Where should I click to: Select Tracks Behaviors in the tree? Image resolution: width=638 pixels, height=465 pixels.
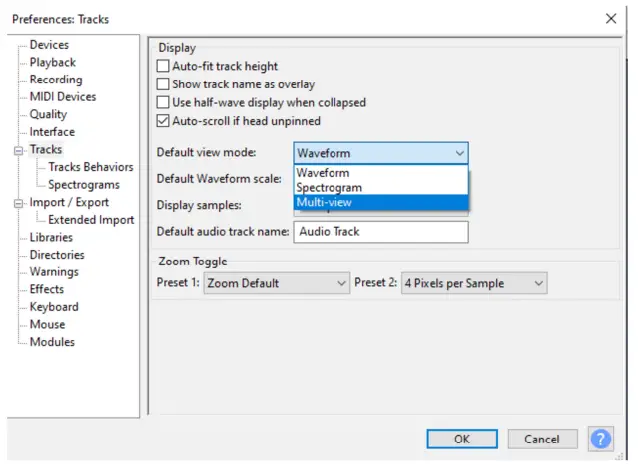[x=90, y=167]
